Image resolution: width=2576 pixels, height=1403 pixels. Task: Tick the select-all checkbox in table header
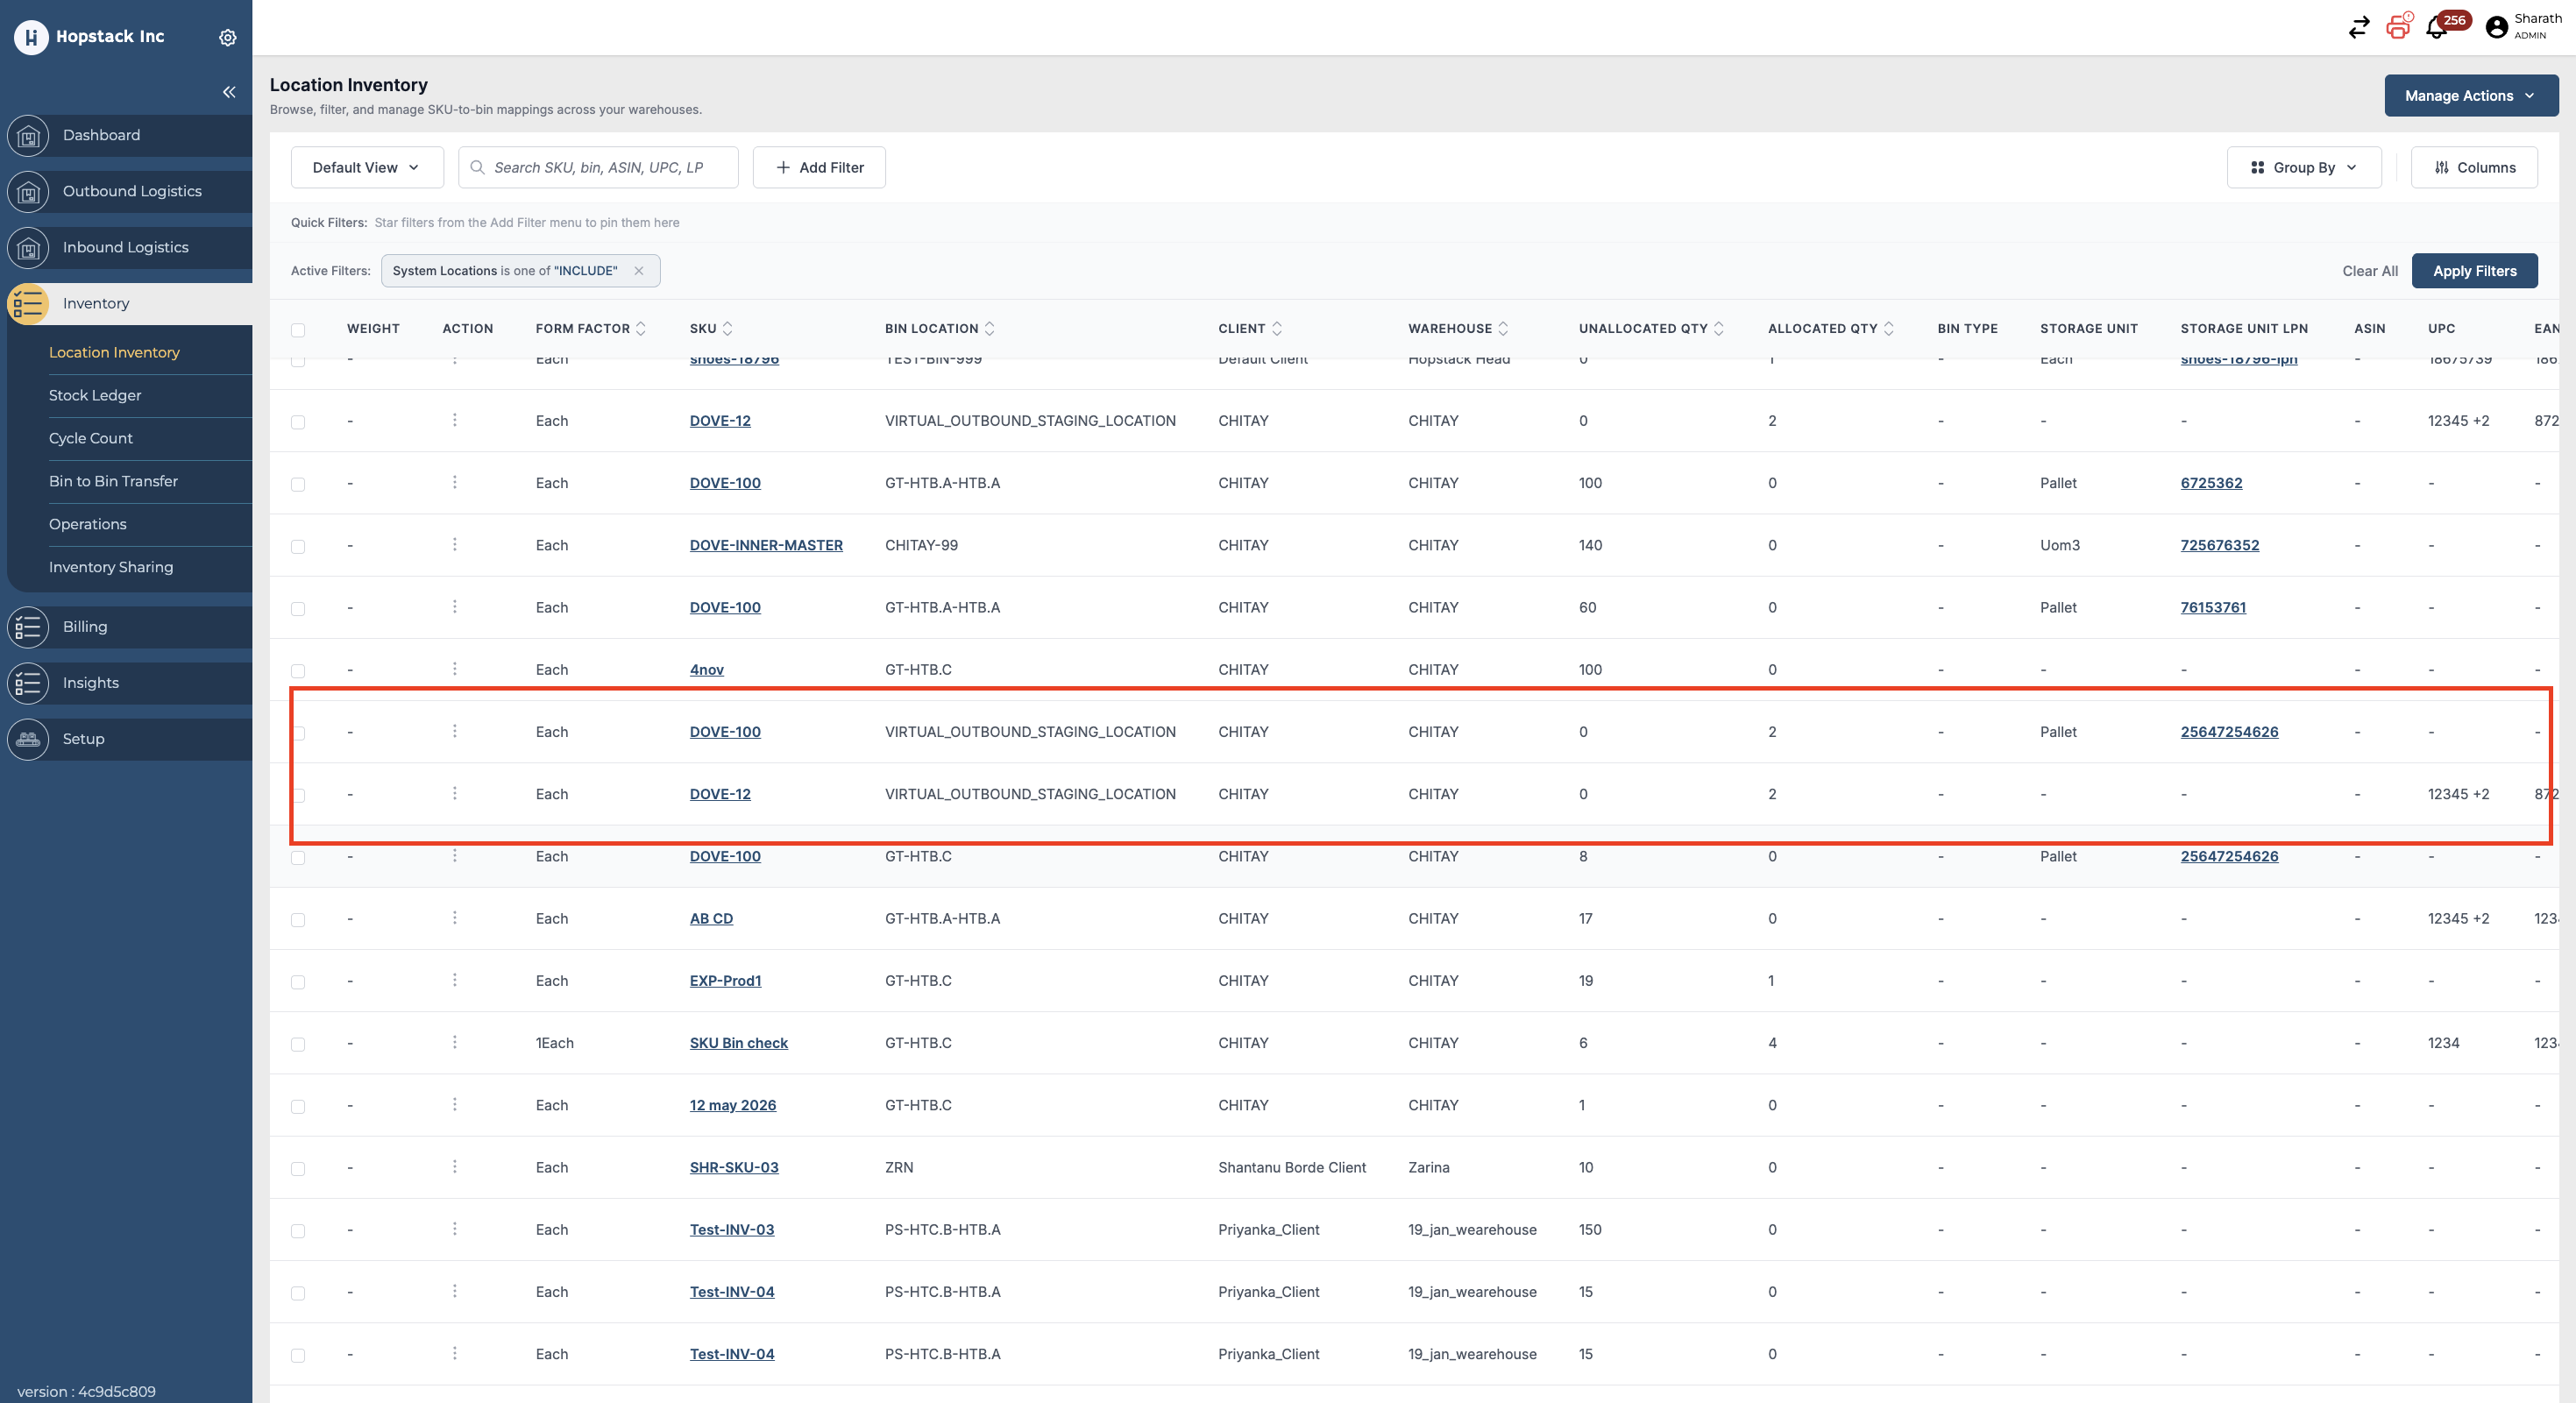(298, 330)
